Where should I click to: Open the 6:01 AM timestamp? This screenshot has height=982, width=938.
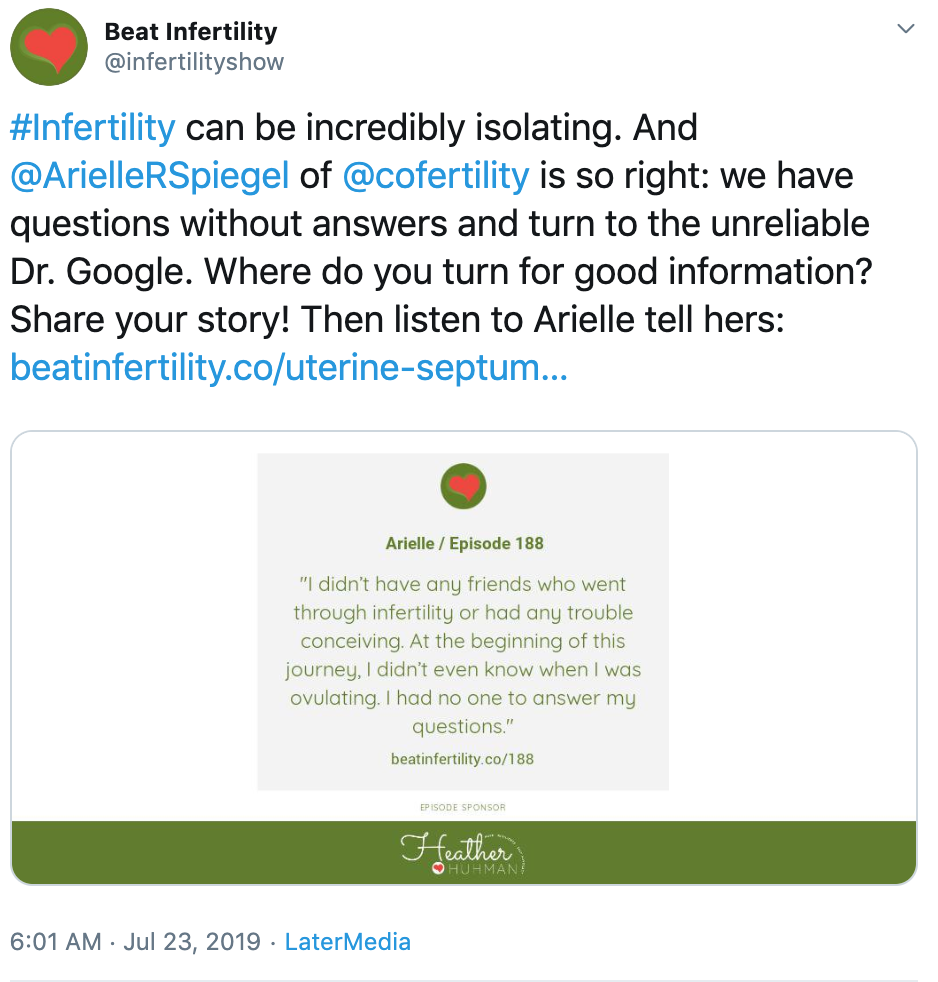56,941
